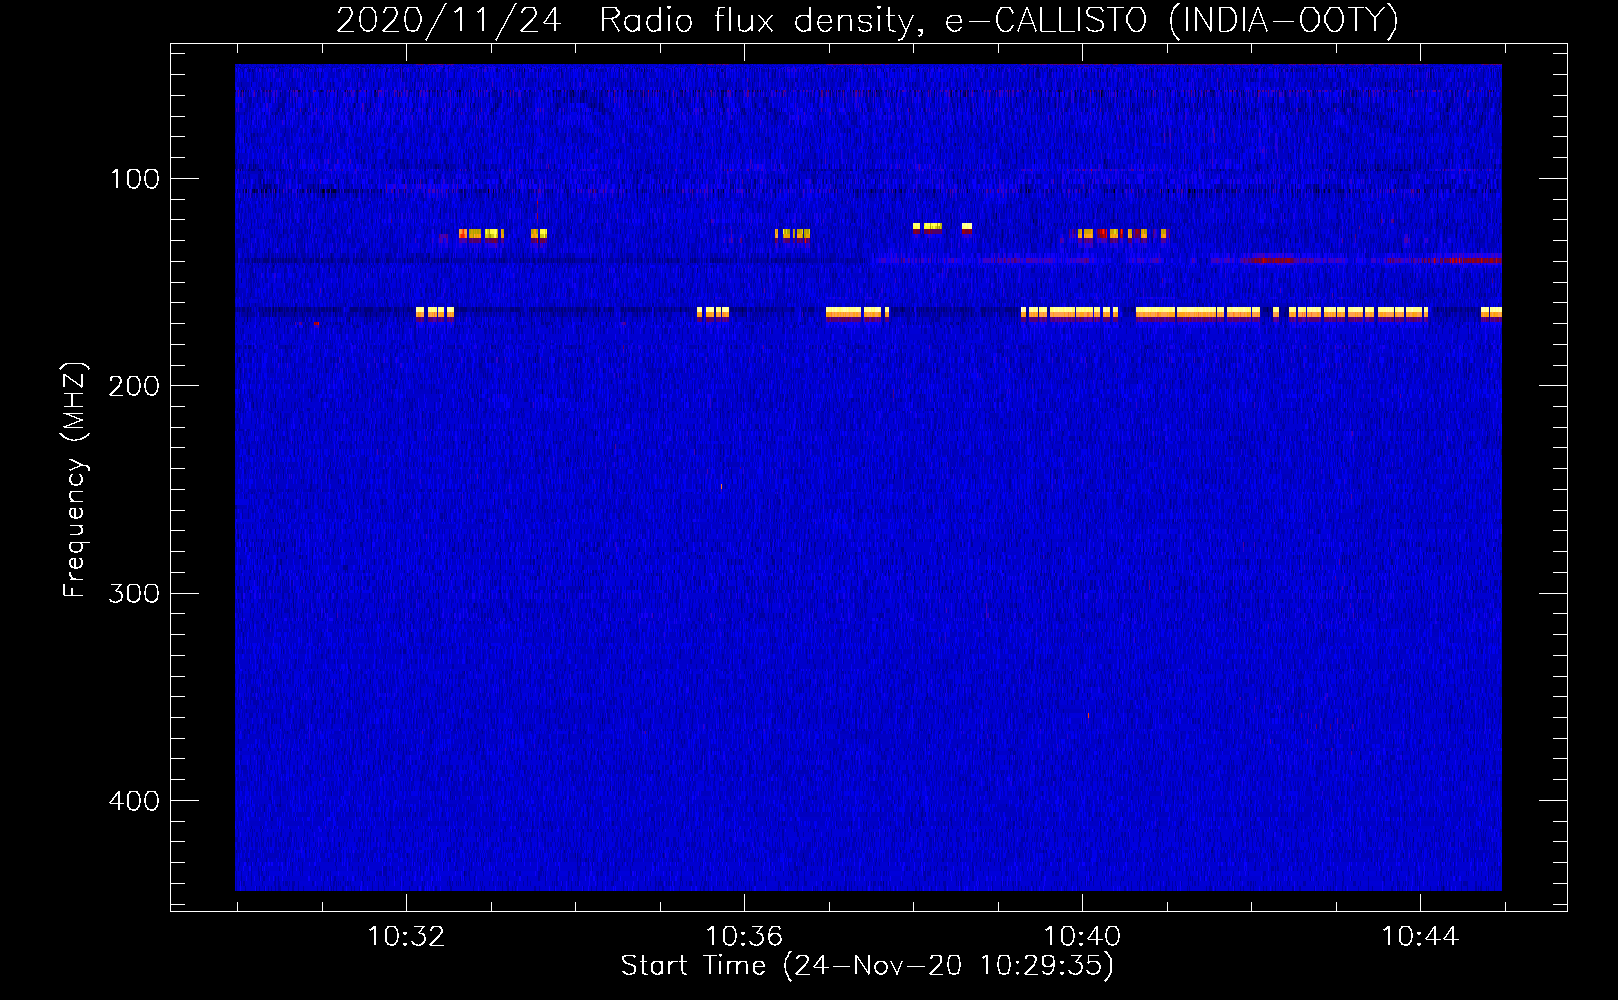Click the 10:44 time tick label

[x=1420, y=937]
